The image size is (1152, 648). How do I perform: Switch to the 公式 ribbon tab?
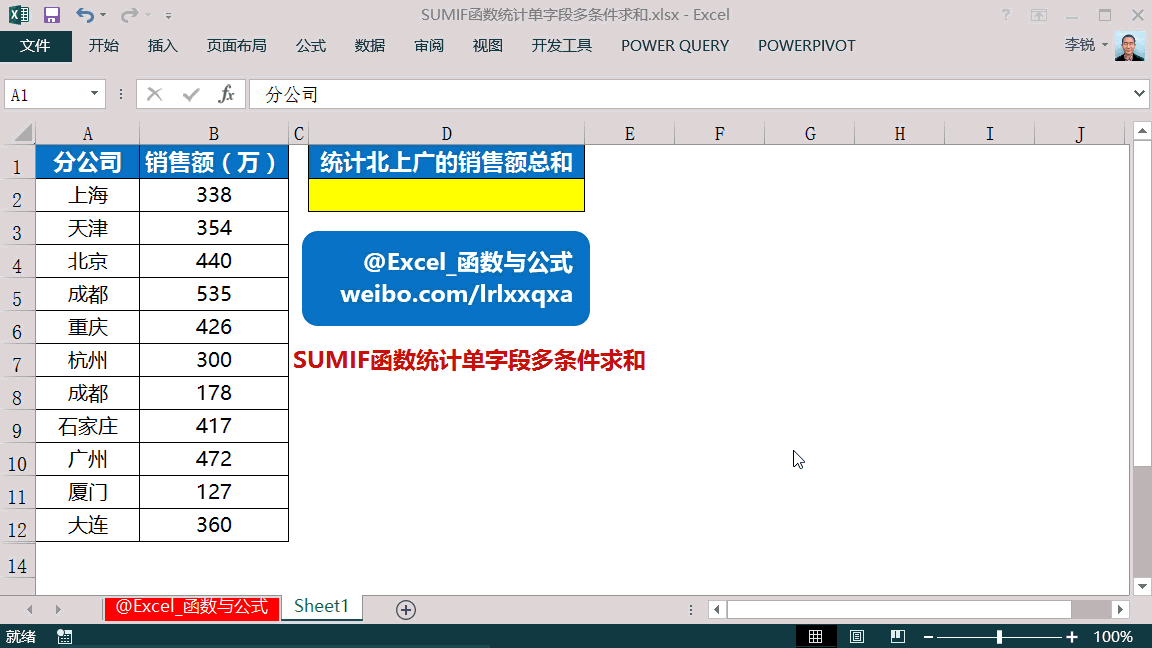(310, 45)
